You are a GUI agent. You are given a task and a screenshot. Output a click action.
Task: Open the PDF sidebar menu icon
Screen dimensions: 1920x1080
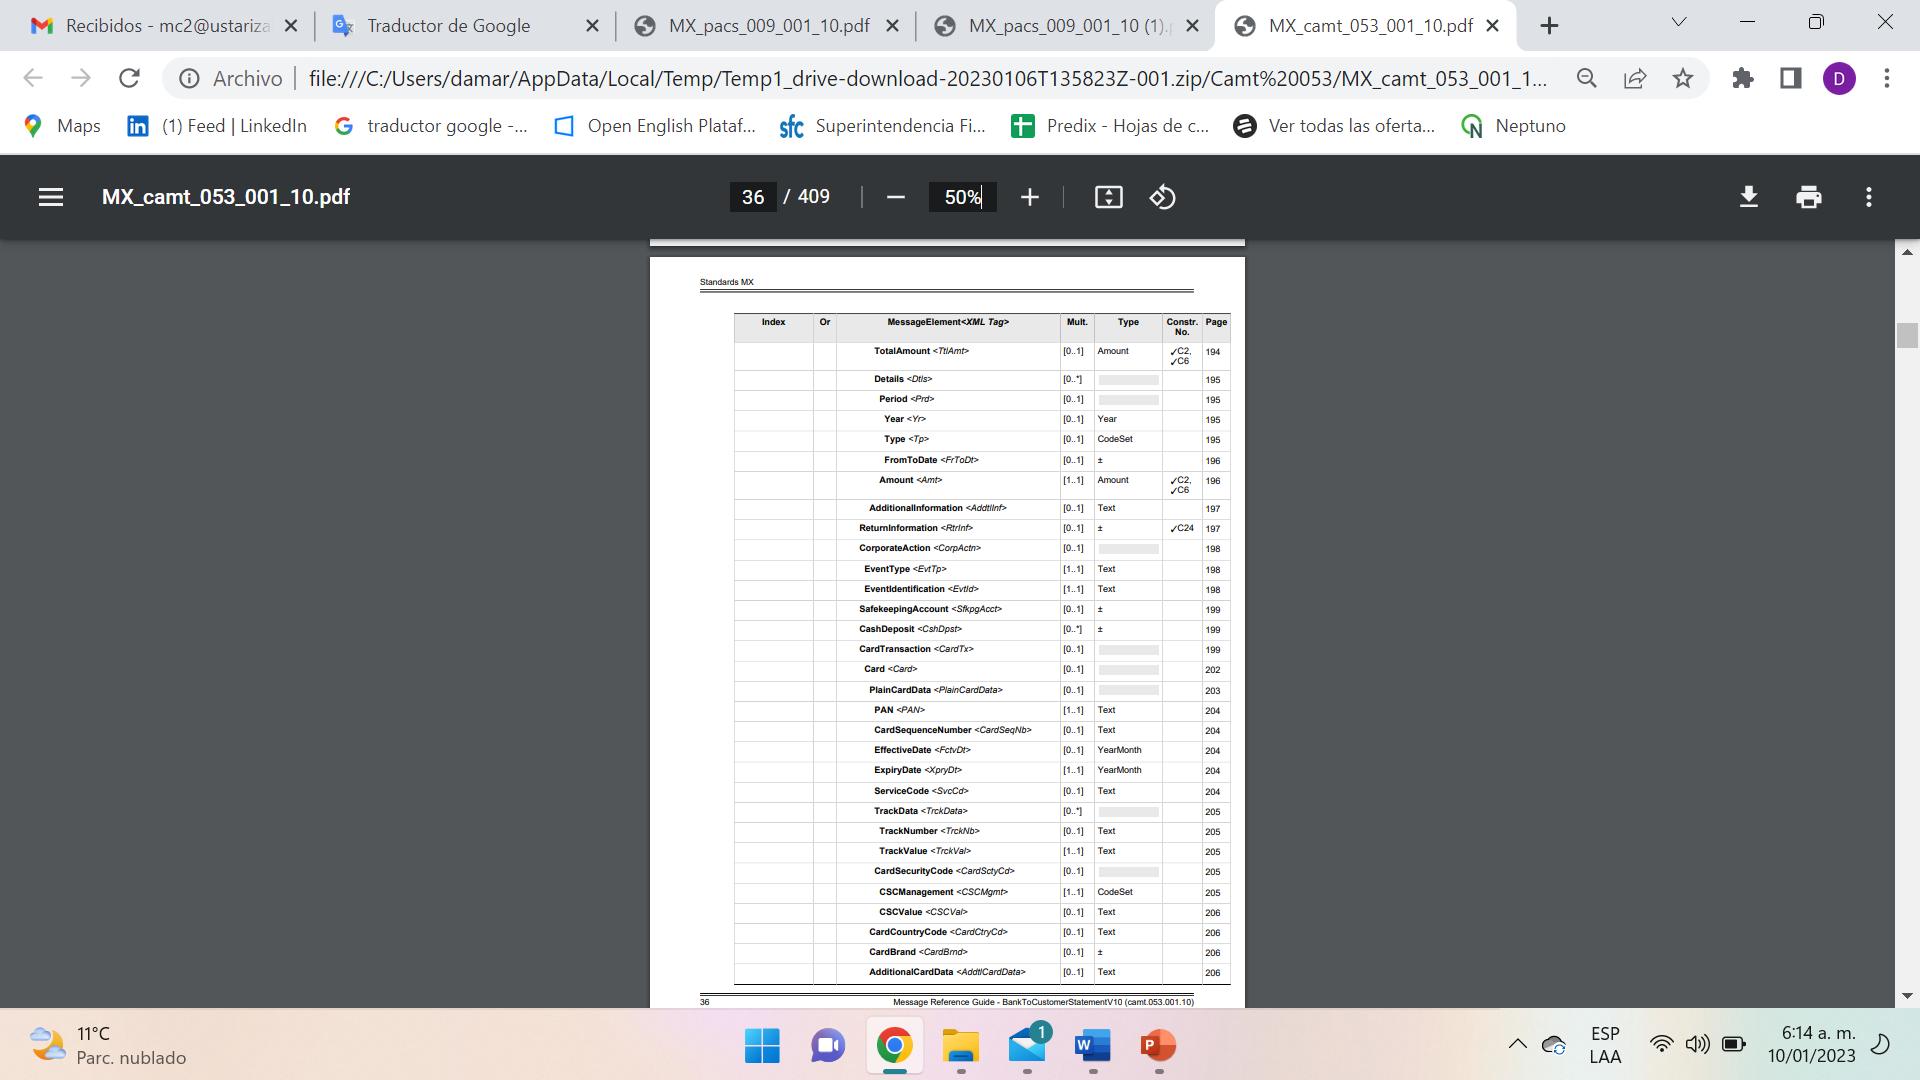coord(51,197)
